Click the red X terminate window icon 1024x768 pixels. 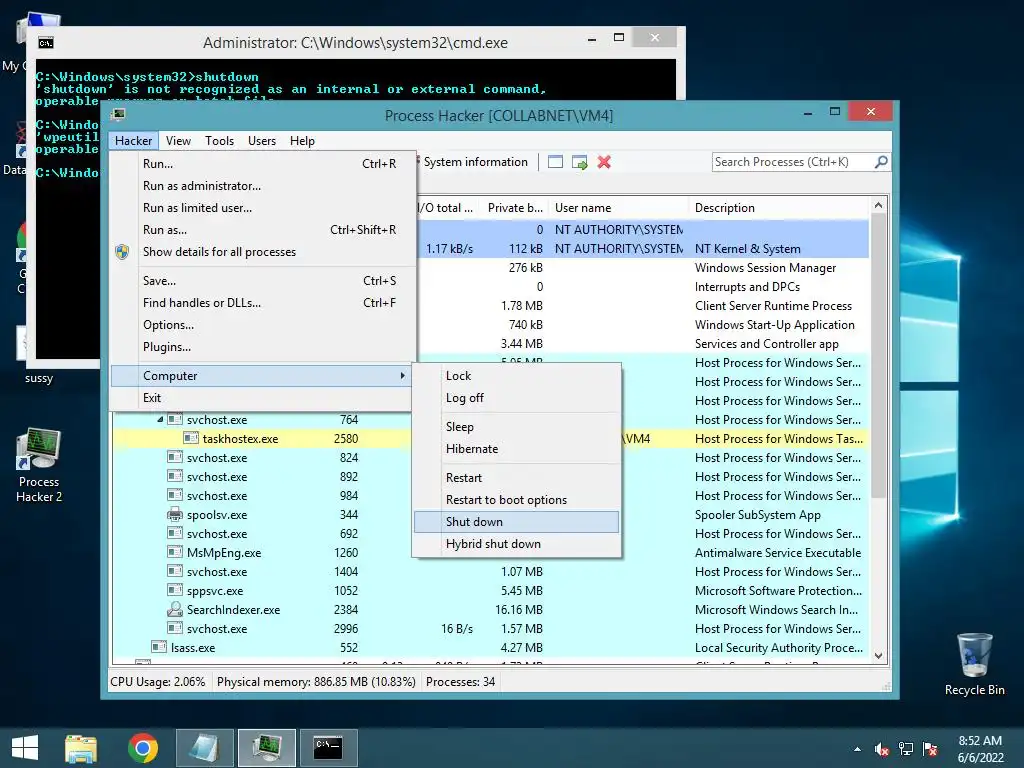tap(604, 162)
